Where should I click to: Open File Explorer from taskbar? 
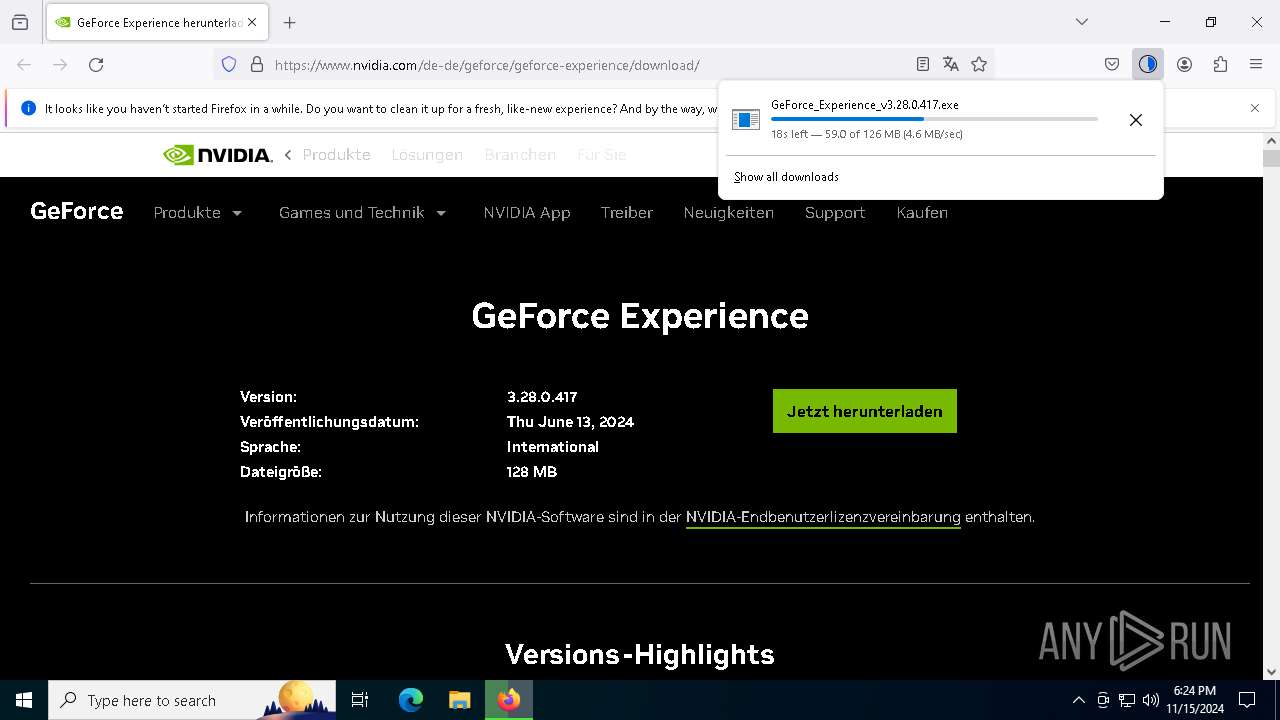459,700
